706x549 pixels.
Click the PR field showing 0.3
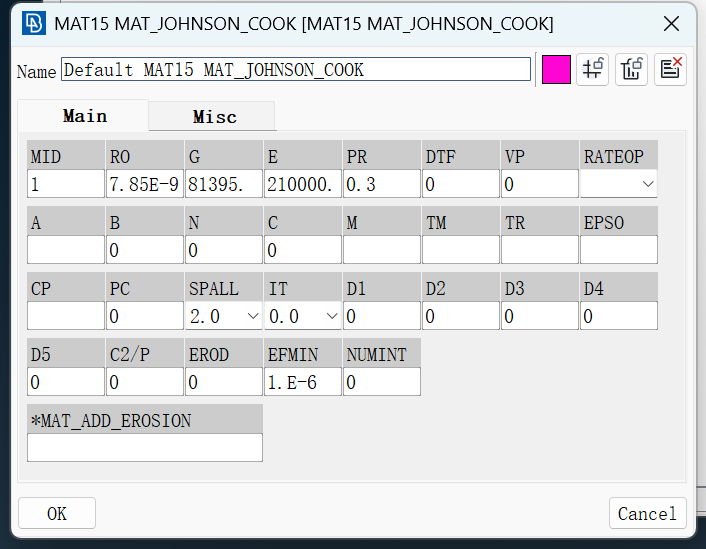pos(382,184)
